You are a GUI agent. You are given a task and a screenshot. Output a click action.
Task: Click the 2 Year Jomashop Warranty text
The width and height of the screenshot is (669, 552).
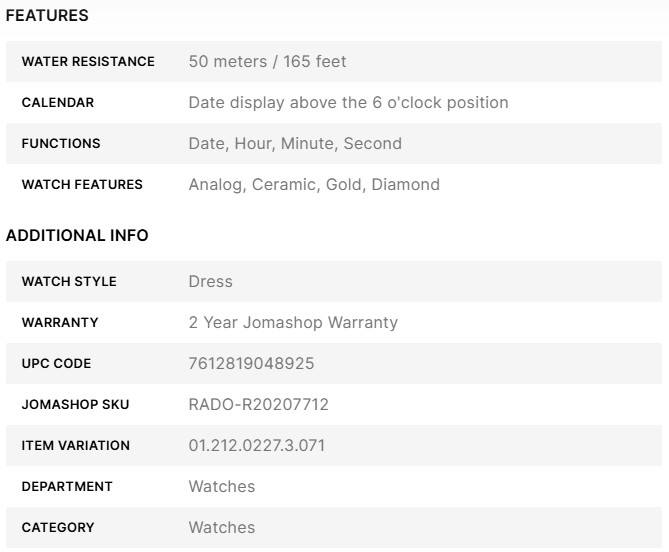(293, 323)
